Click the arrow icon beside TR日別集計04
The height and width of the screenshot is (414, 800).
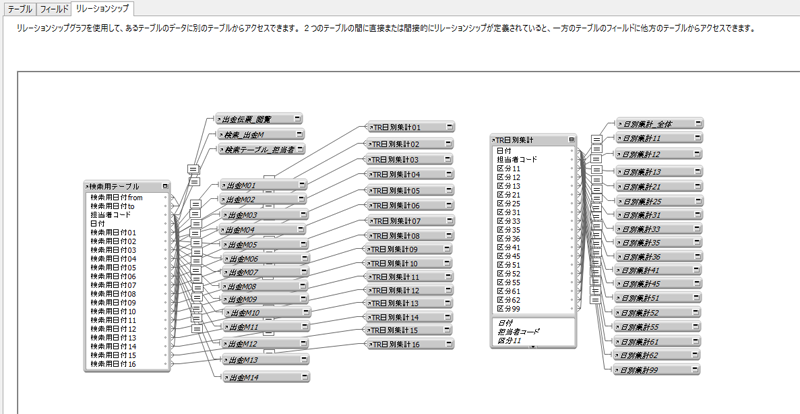tap(370, 175)
